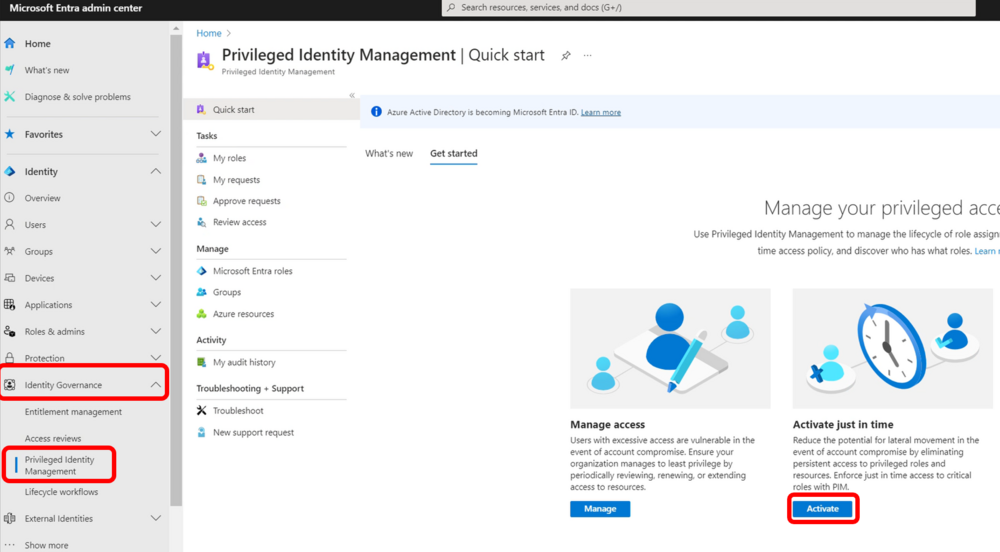This screenshot has width=1000, height=552.
Task: Click the search resources input field
Action: coord(709,8)
